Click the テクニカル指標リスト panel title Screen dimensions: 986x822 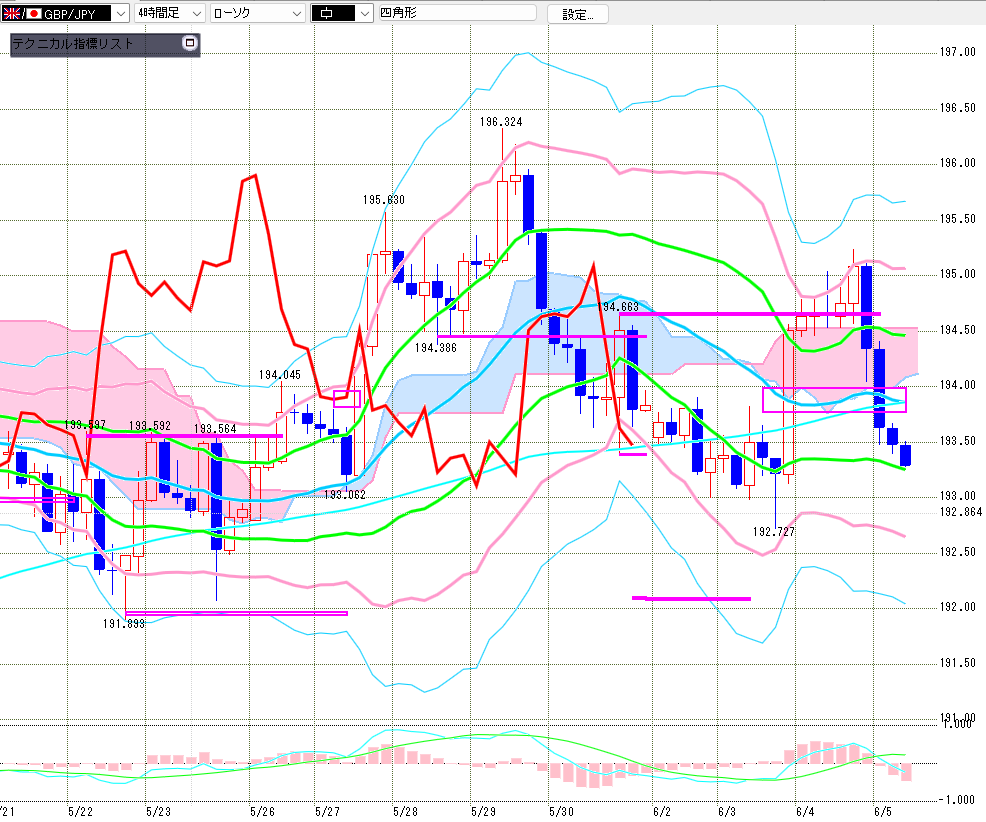[x=73, y=43]
